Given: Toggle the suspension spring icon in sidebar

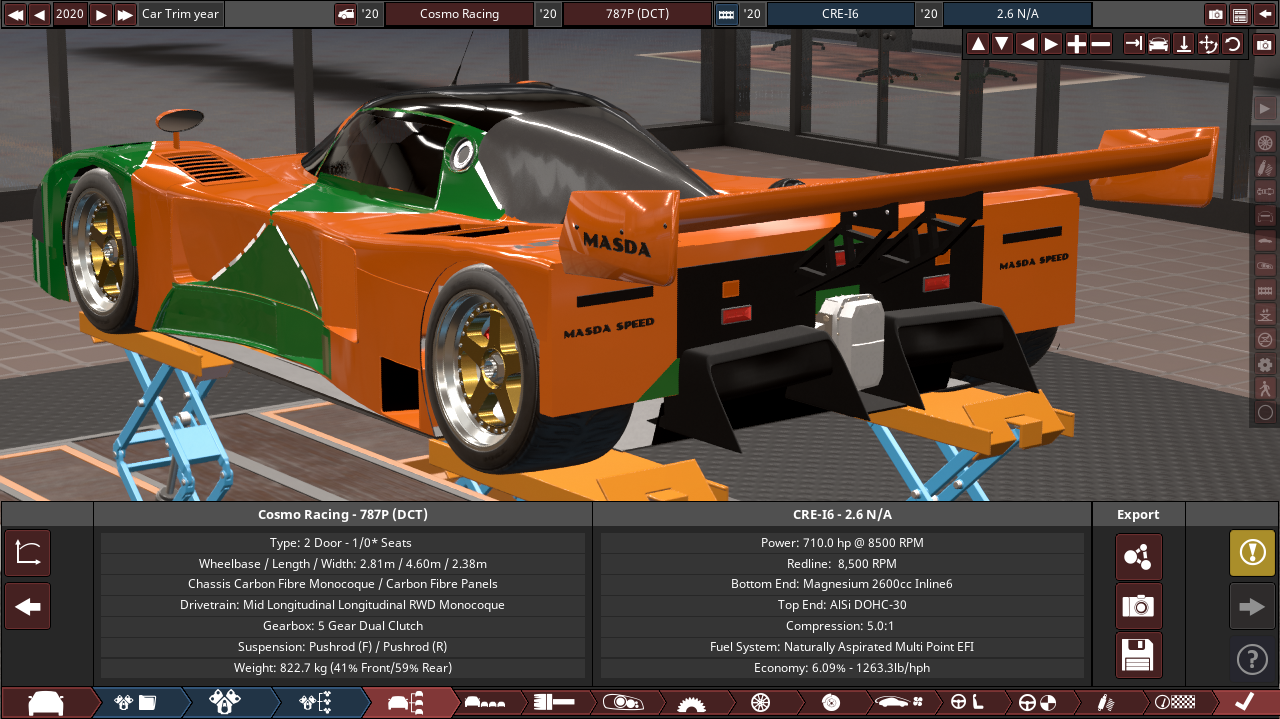Looking at the screenshot, I should pos(1265,167).
